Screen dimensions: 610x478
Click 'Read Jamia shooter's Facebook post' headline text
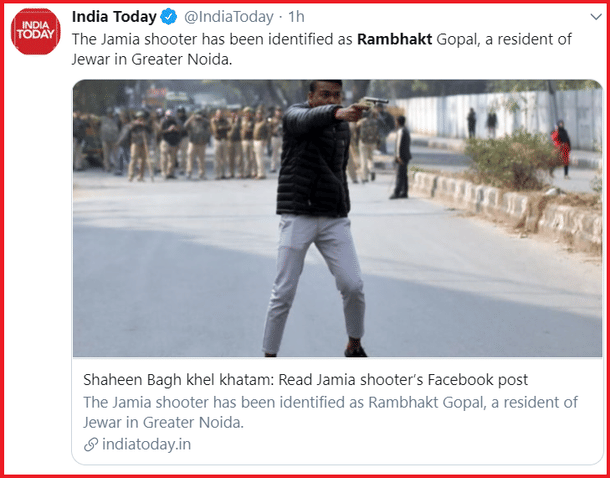(403, 380)
